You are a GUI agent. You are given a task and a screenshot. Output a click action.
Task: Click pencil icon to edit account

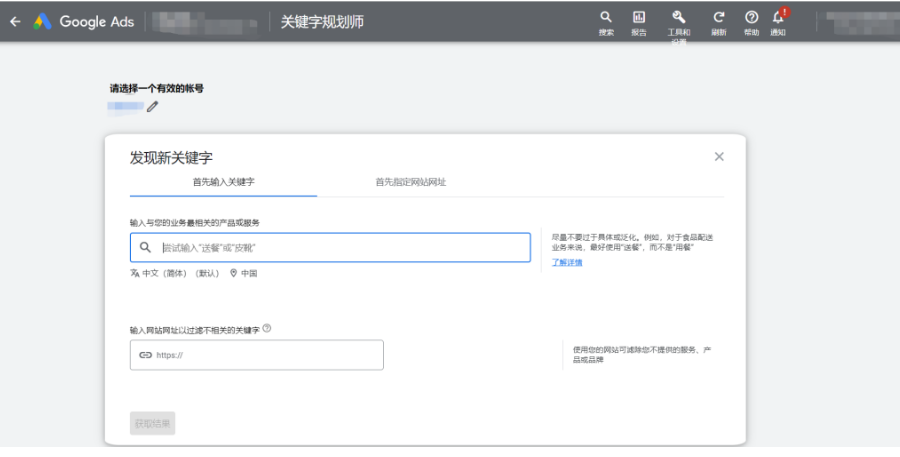pos(153,106)
